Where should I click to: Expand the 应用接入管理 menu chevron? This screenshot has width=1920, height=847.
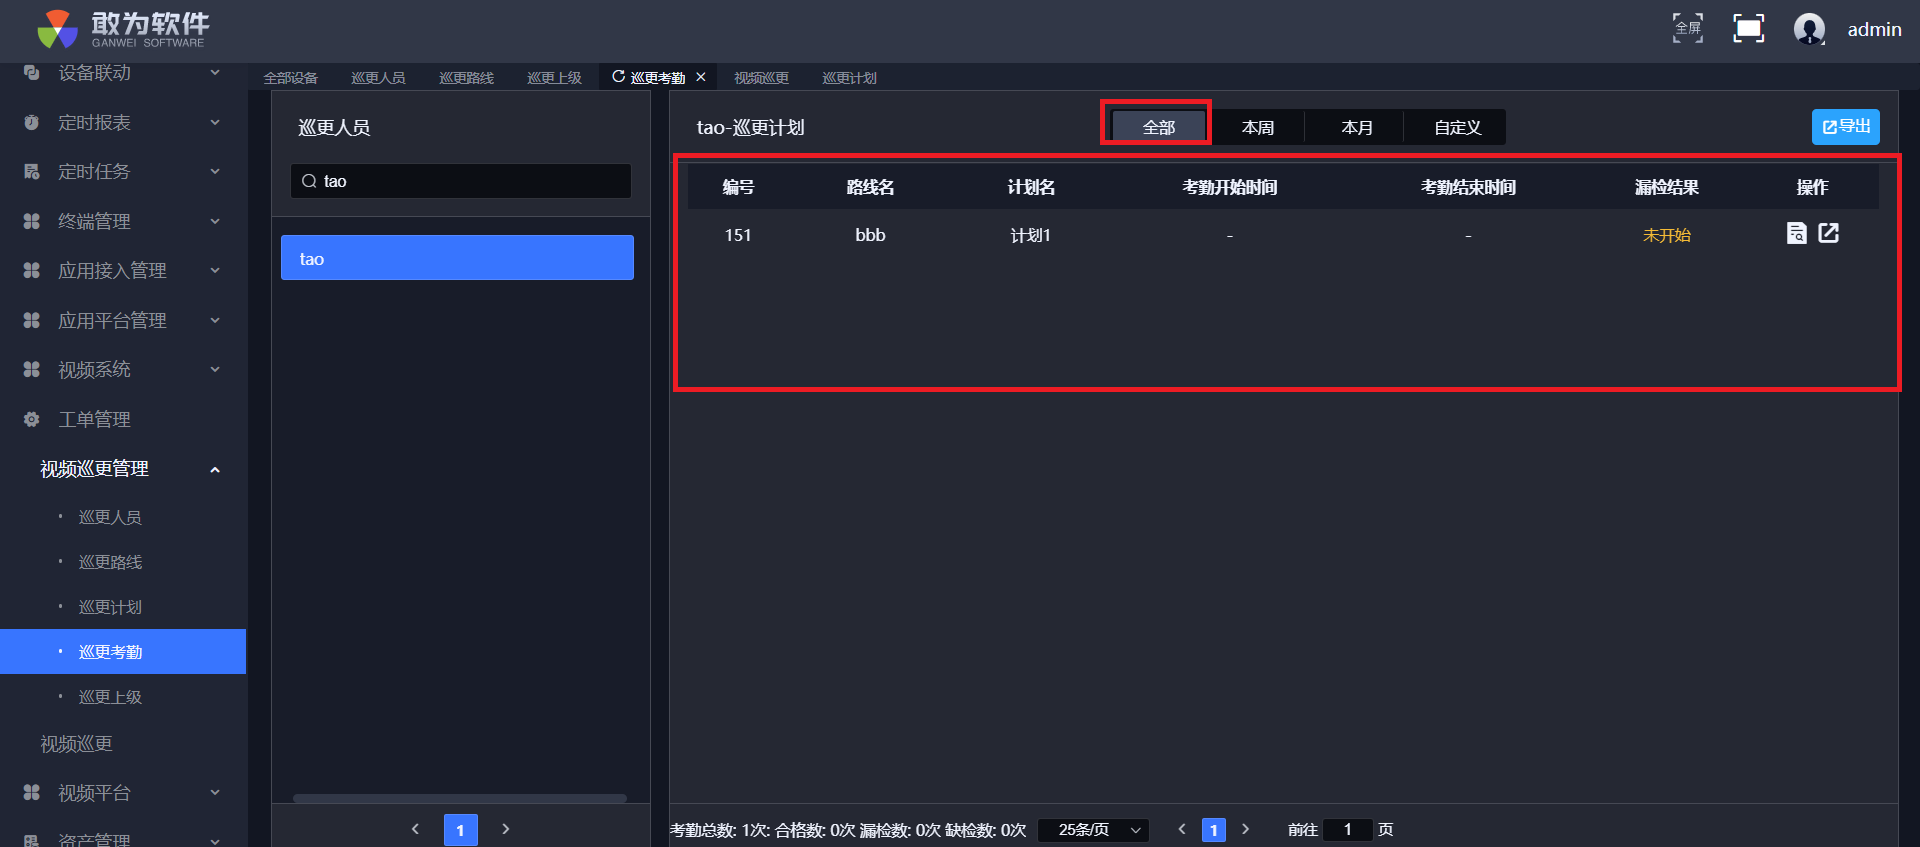215,270
